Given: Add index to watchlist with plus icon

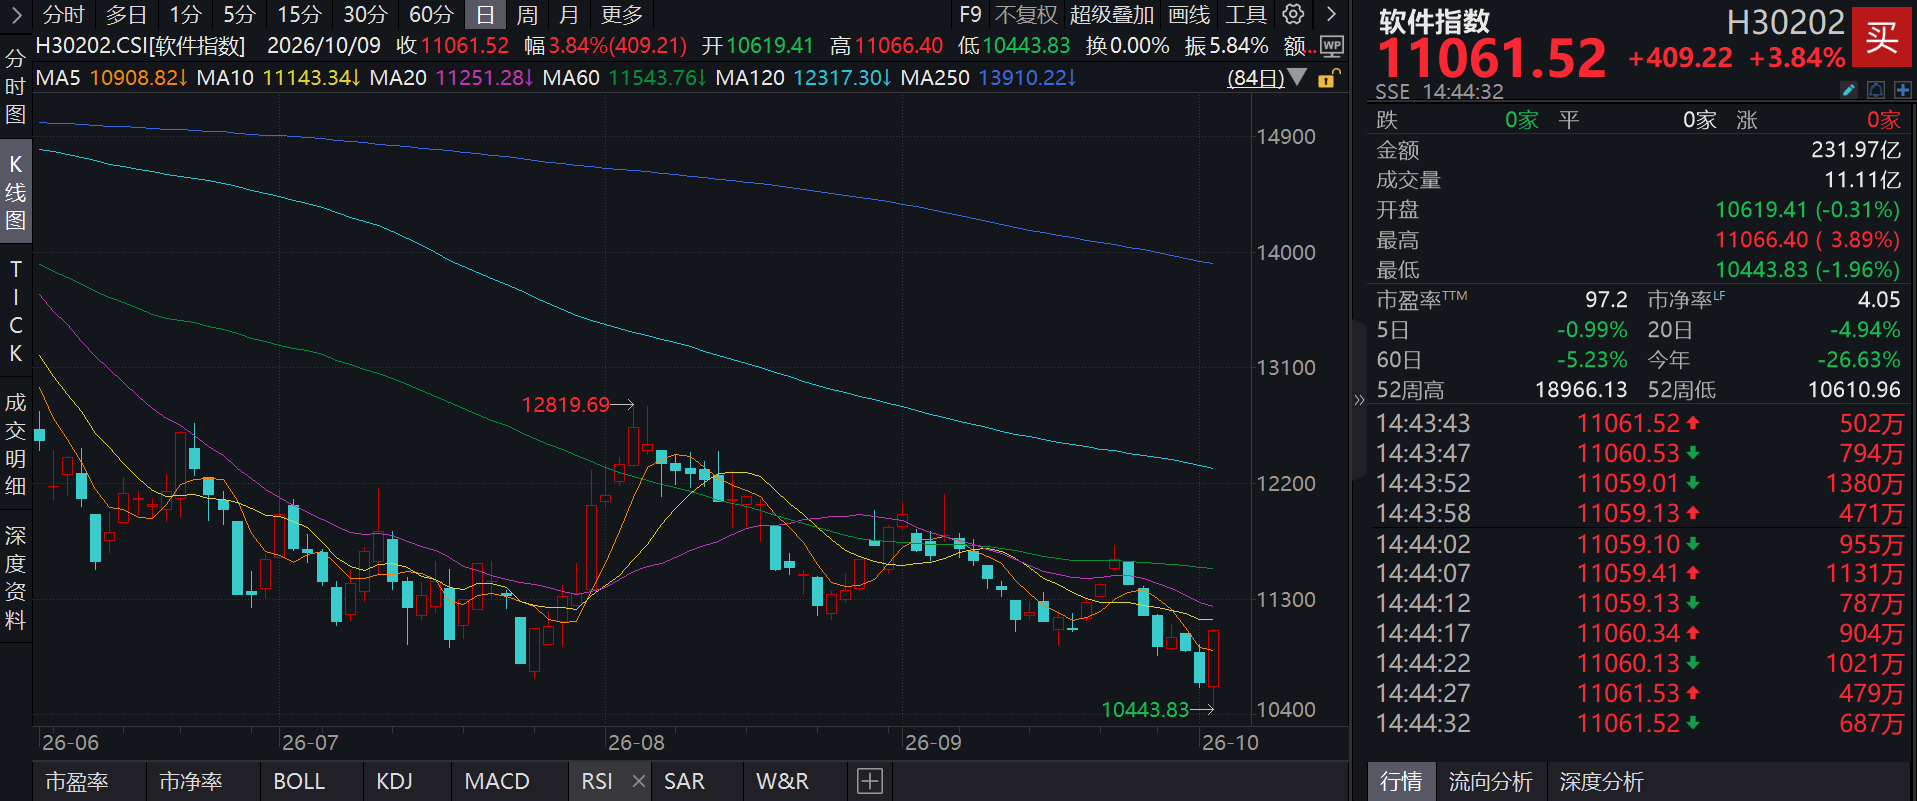Looking at the screenshot, I should 1902,90.
